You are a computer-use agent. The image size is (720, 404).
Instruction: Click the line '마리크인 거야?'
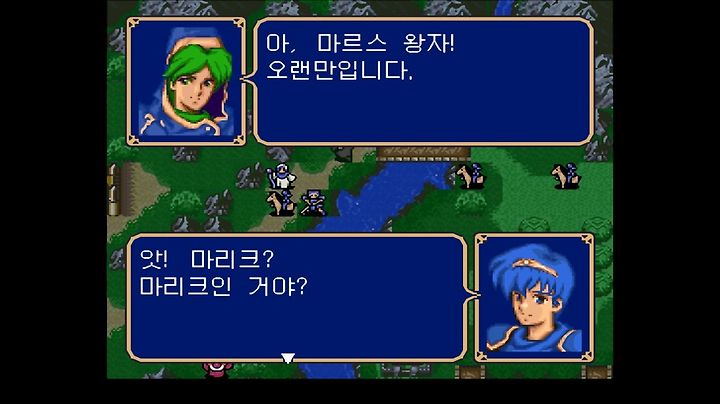tap(223, 286)
